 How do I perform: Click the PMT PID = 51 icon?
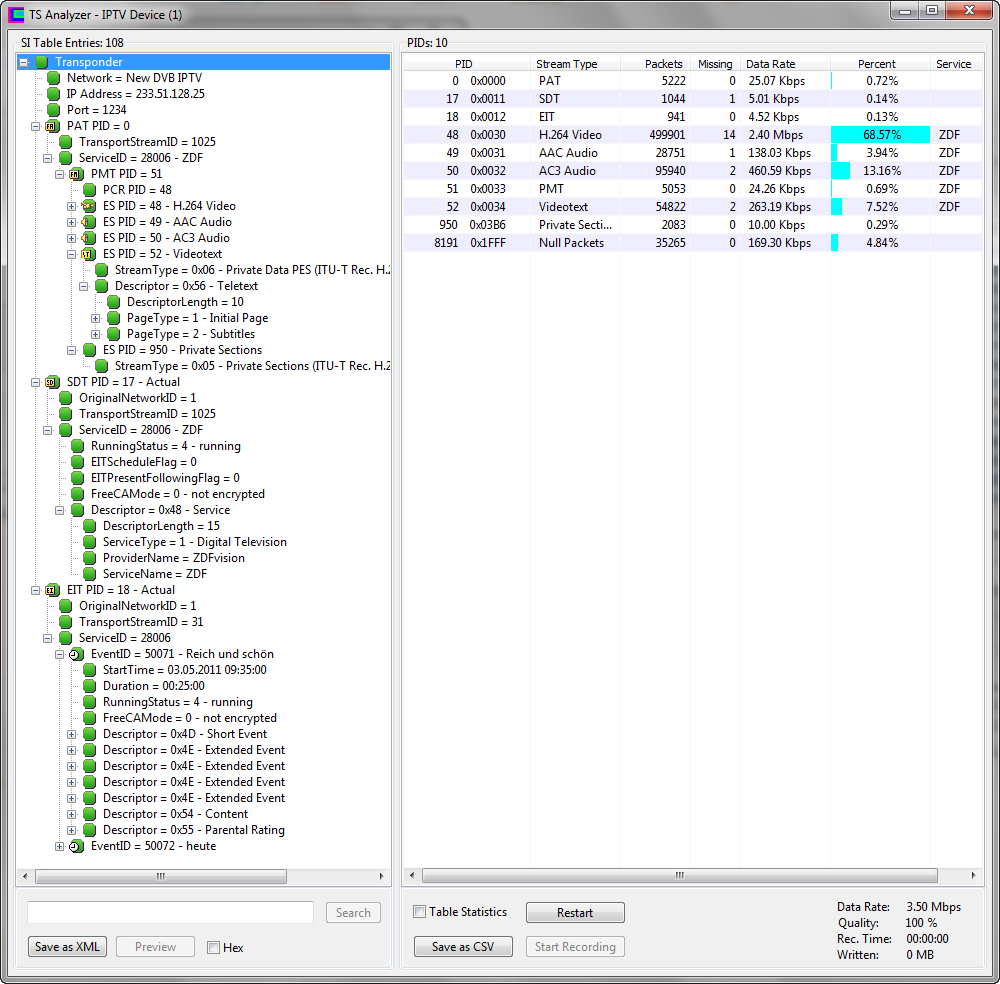[x=76, y=174]
